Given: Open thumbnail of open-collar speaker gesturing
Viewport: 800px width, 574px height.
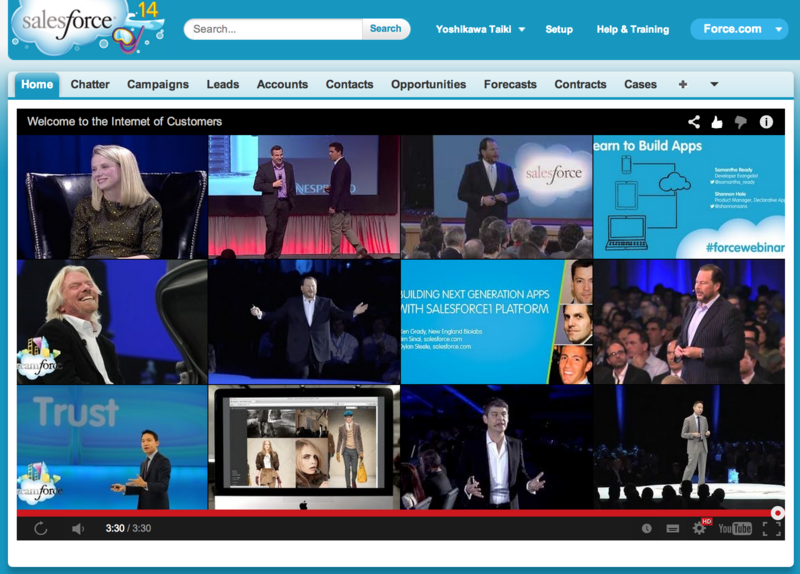Looking at the screenshot, I should click(x=497, y=447).
